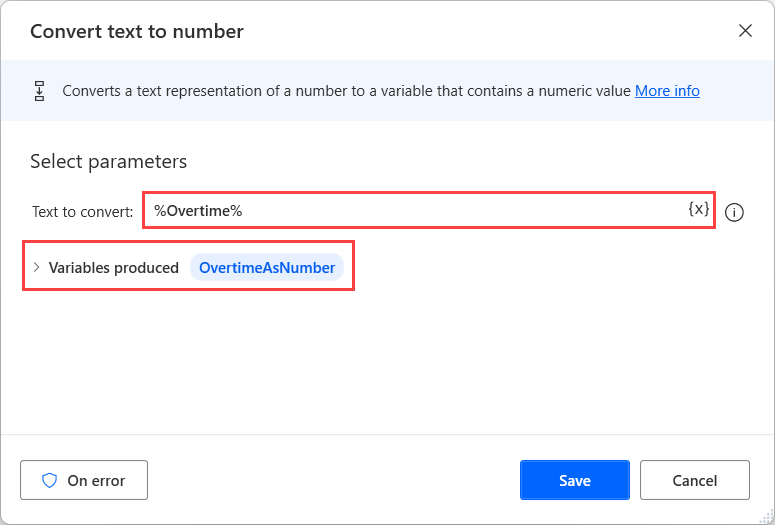Select the OvertimeAsNumber variable chip
The height and width of the screenshot is (525, 775).
(267, 267)
